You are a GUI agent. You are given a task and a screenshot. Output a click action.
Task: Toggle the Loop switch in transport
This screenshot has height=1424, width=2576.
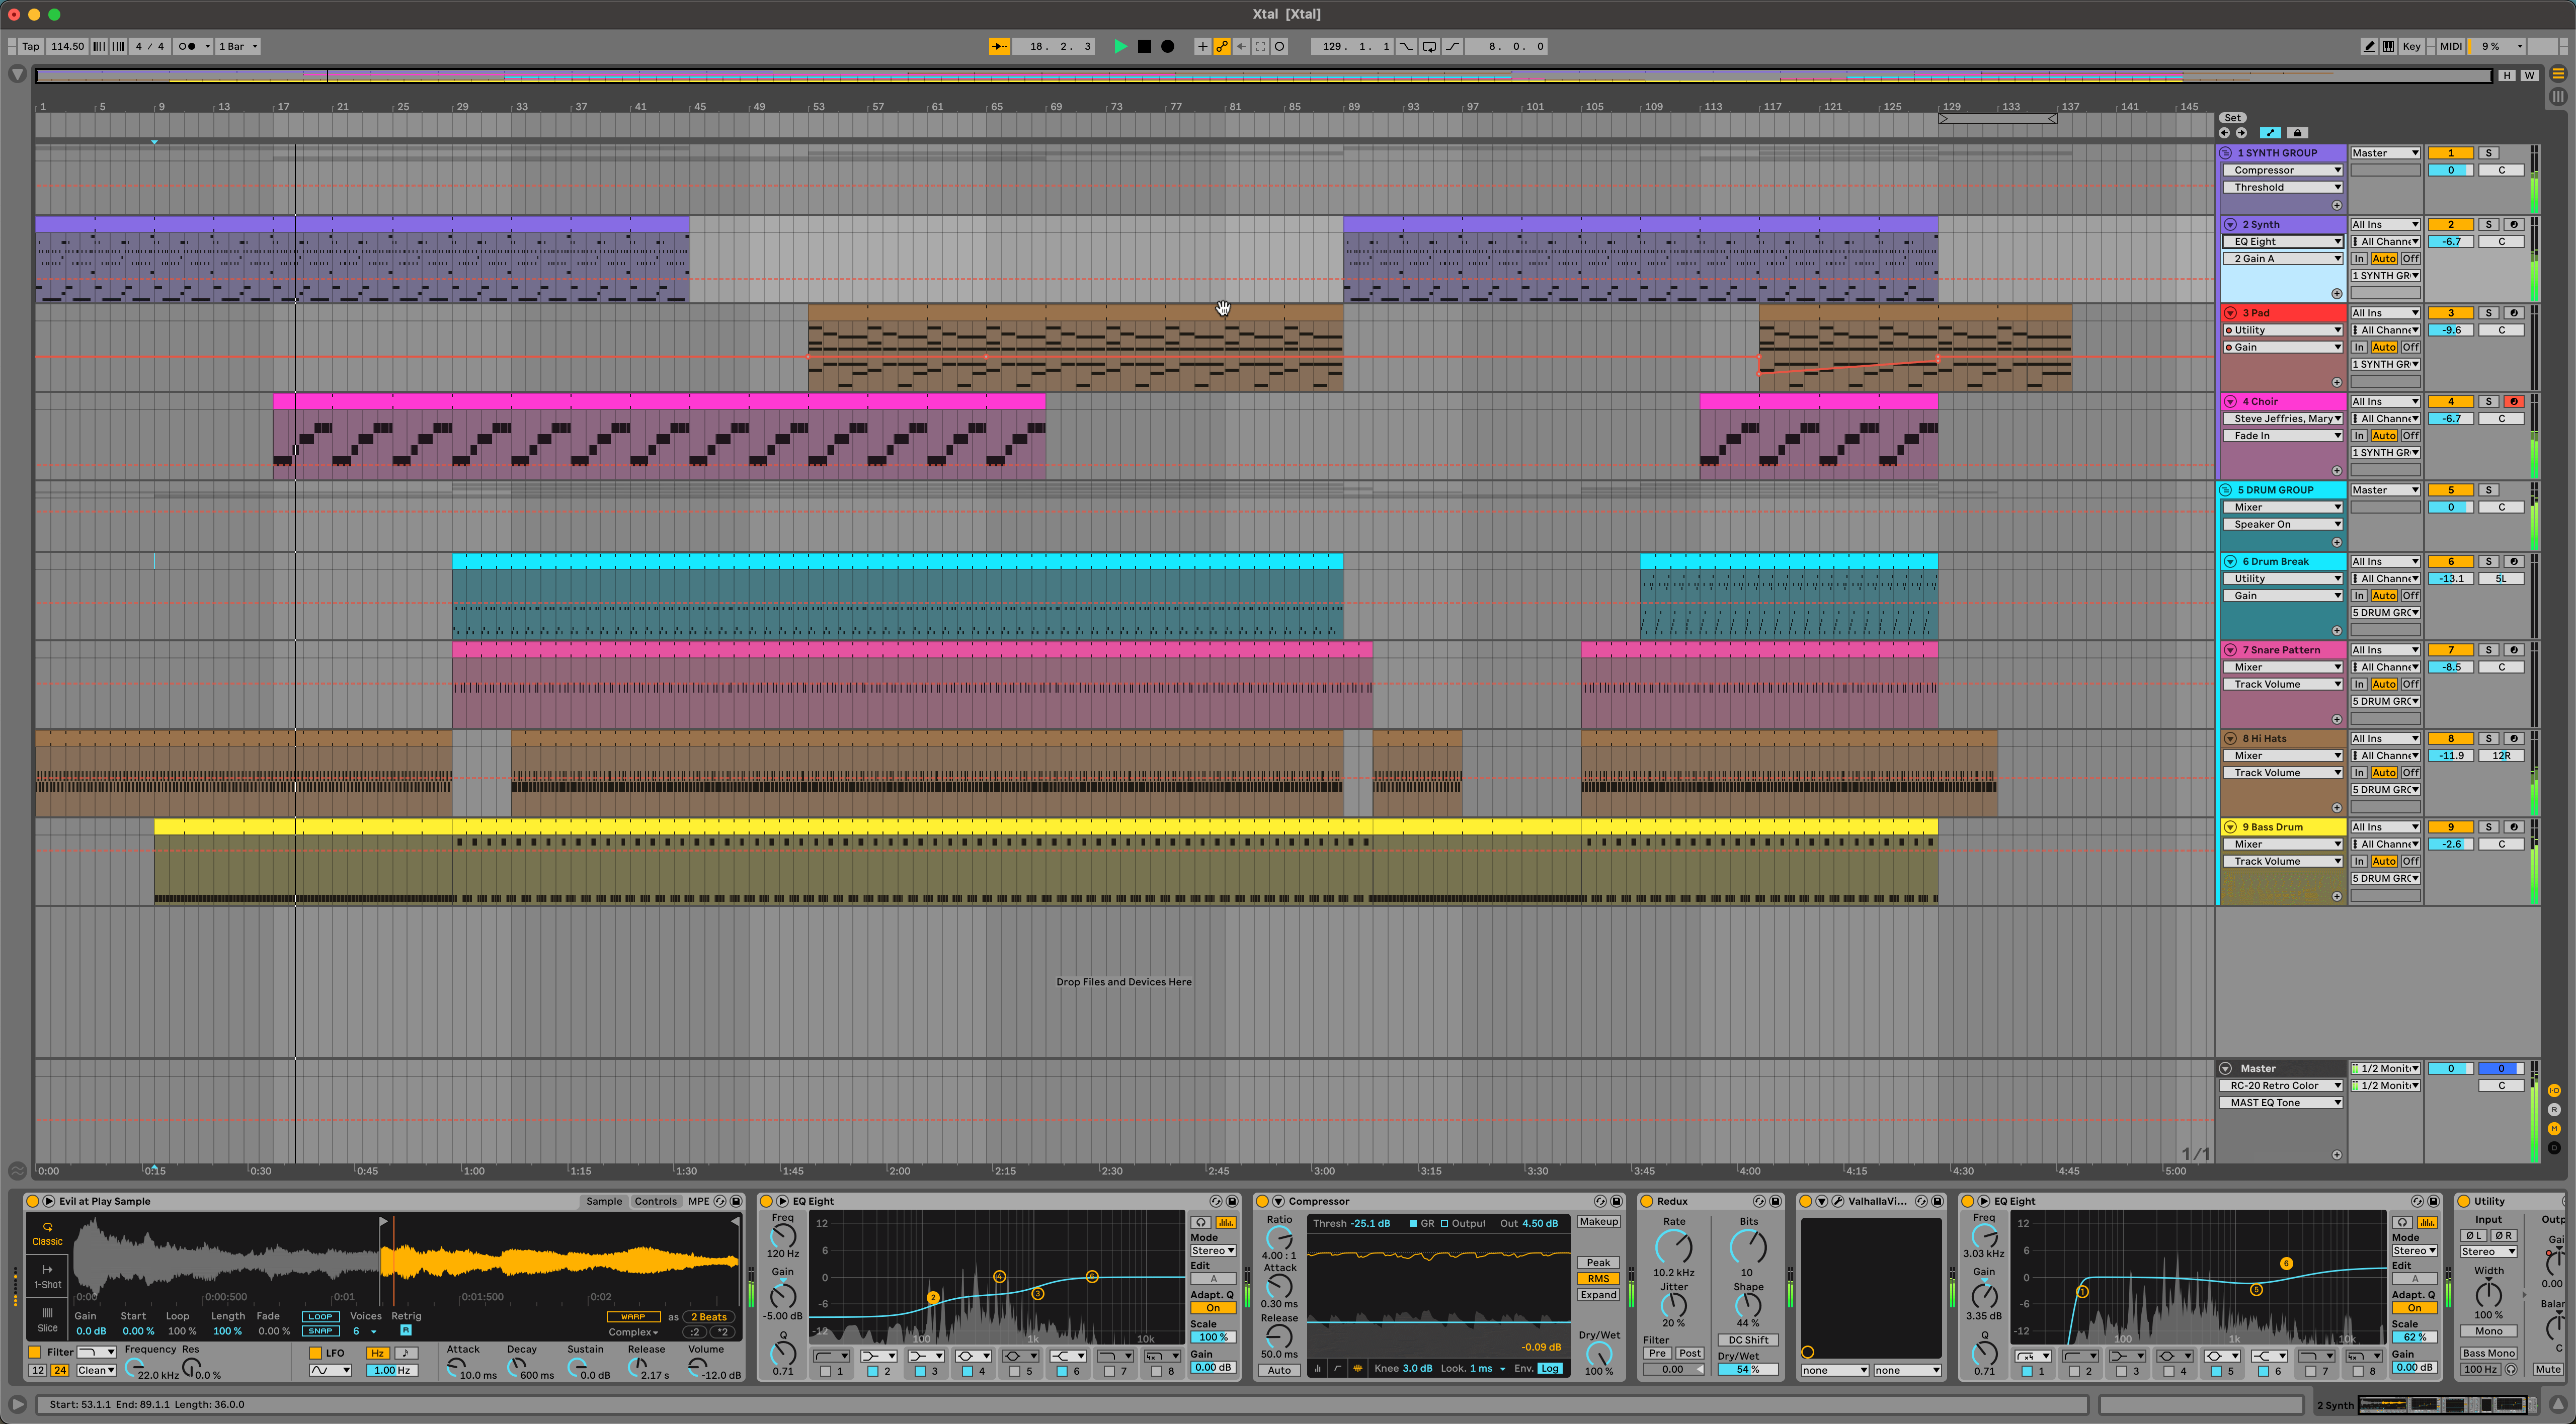coord(1429,46)
